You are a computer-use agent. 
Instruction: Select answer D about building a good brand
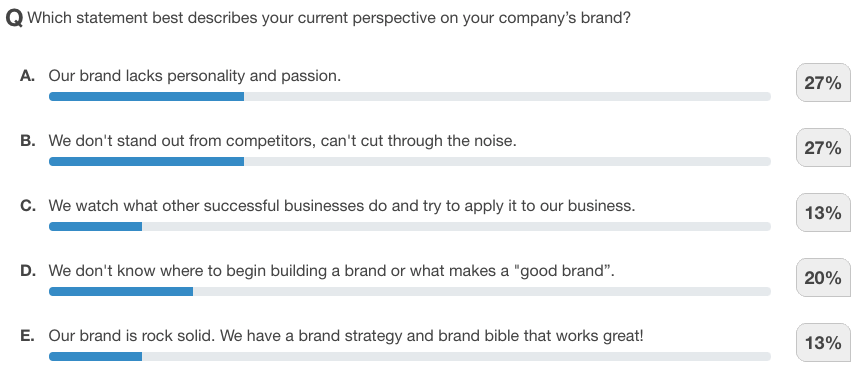tap(332, 271)
